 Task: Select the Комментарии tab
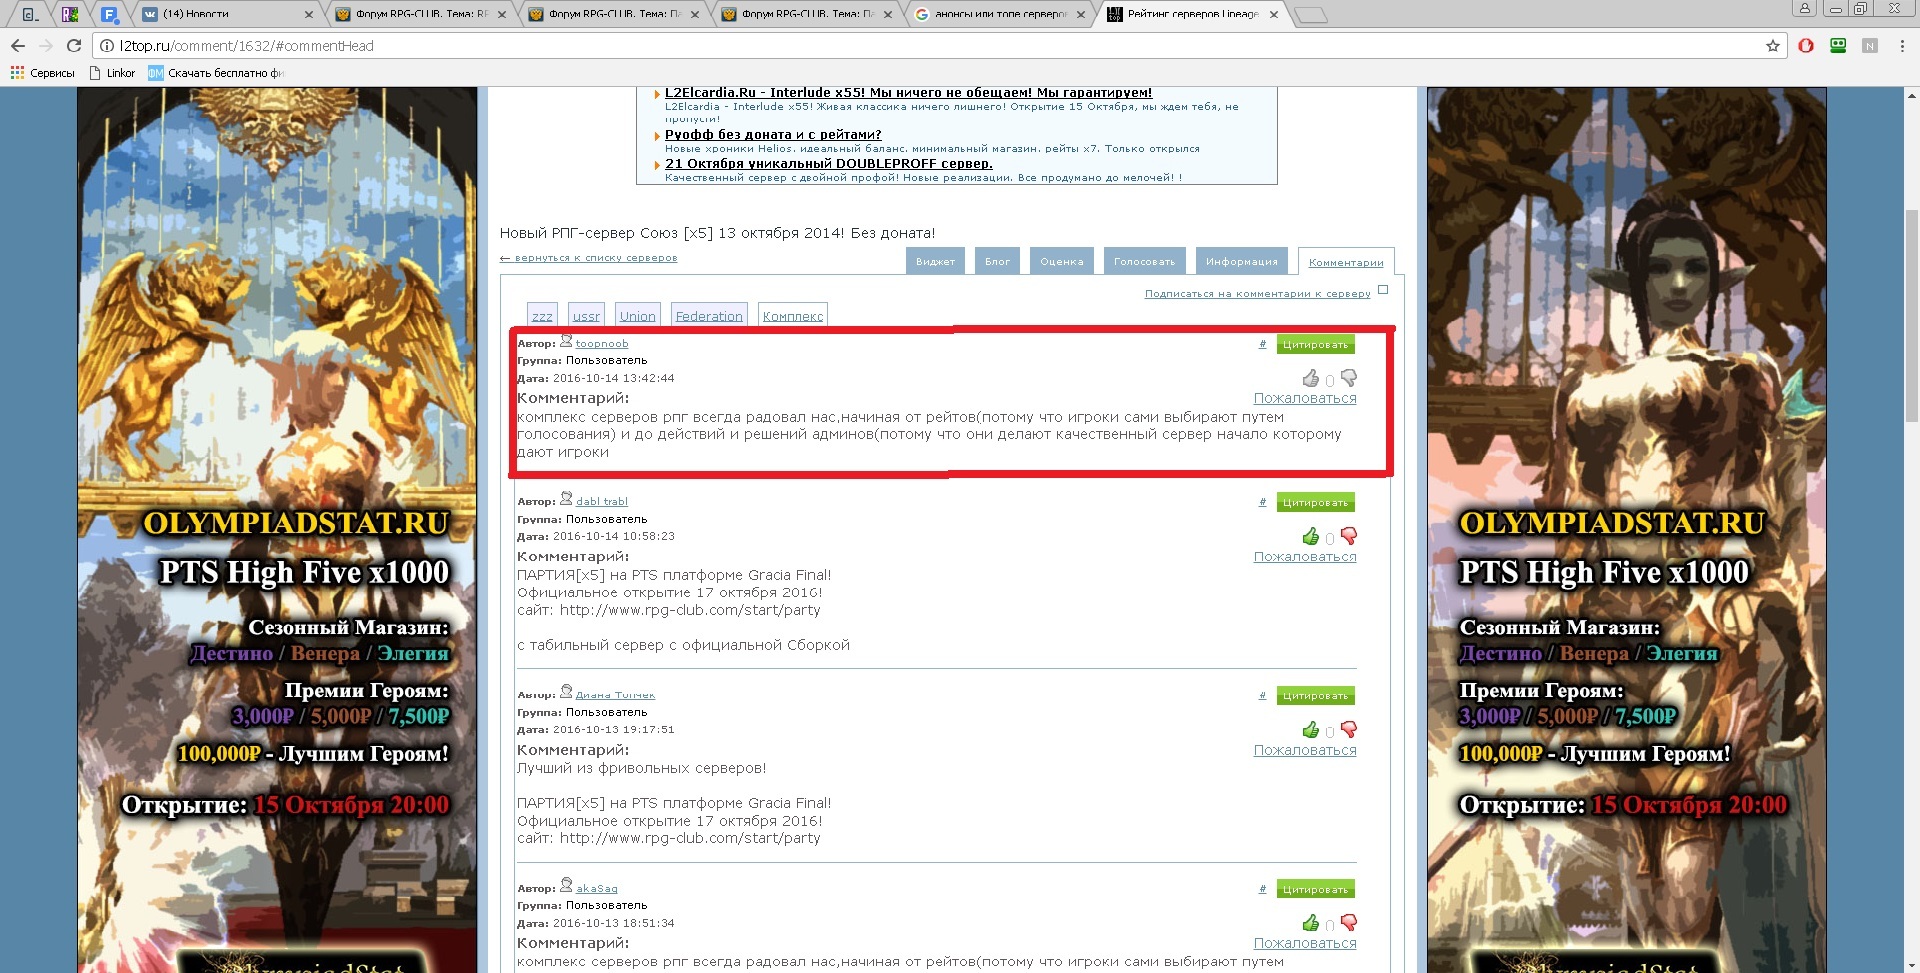click(x=1346, y=262)
